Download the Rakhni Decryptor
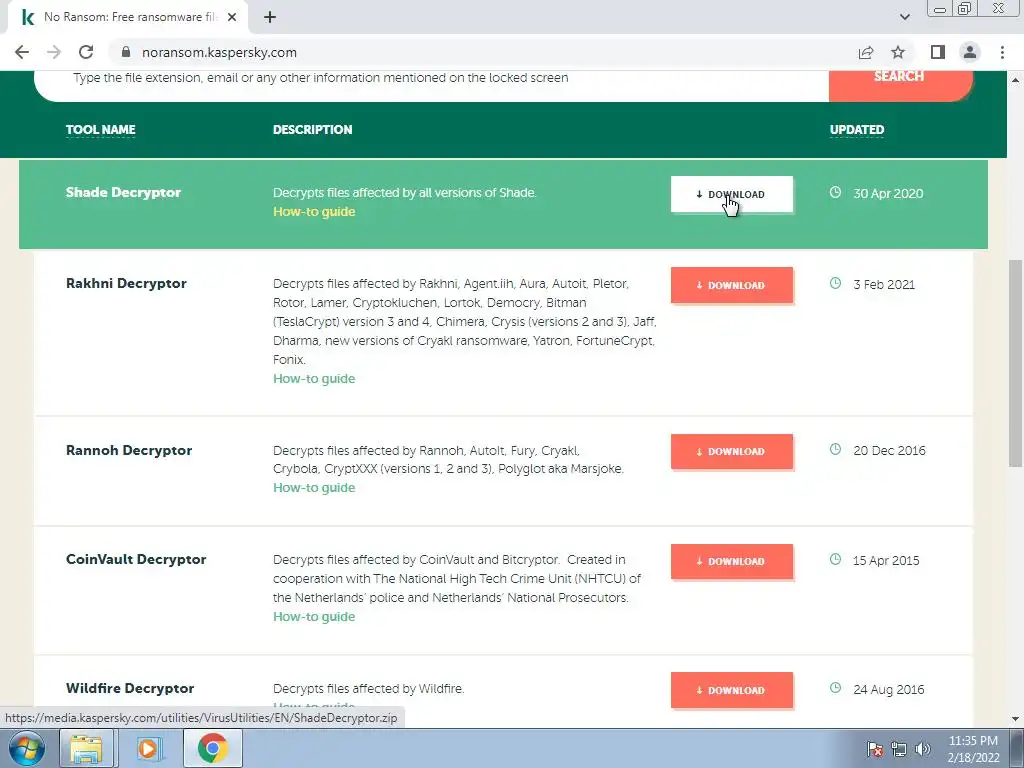This screenshot has height=768, width=1024. pyautogui.click(x=731, y=285)
